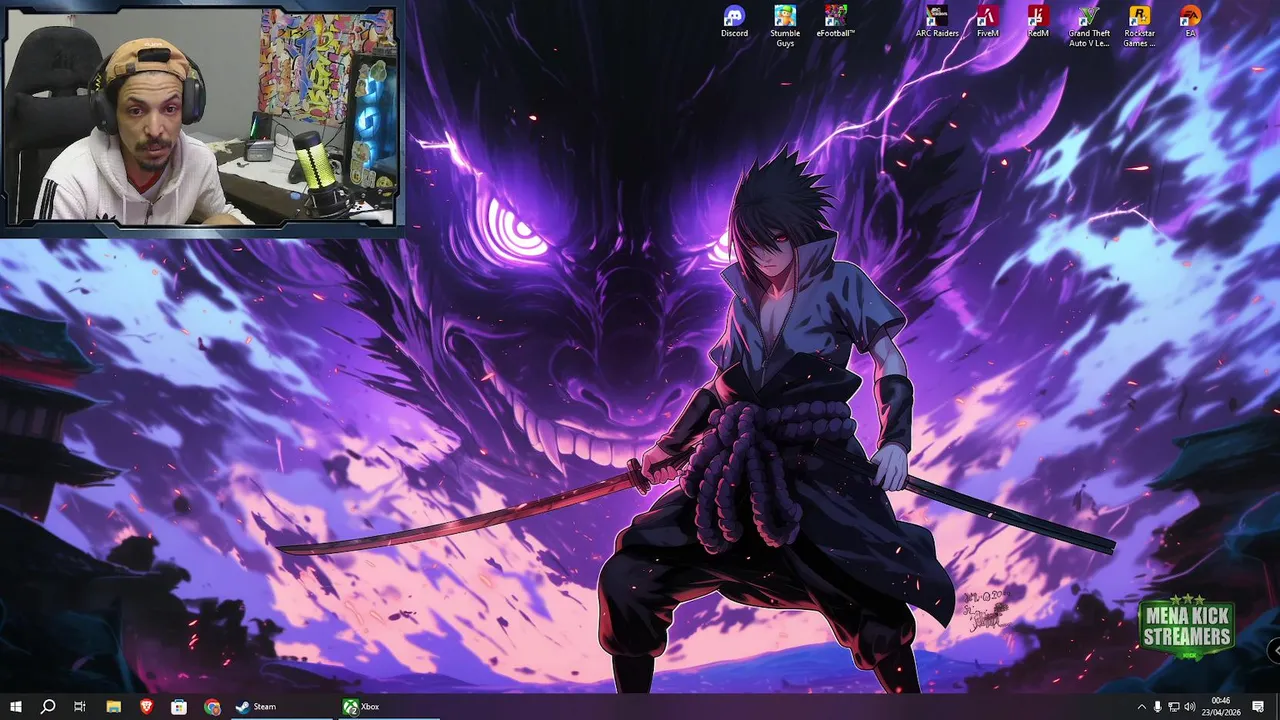Open the clock and date flyout
This screenshot has width=1280, height=720.
(1221, 706)
